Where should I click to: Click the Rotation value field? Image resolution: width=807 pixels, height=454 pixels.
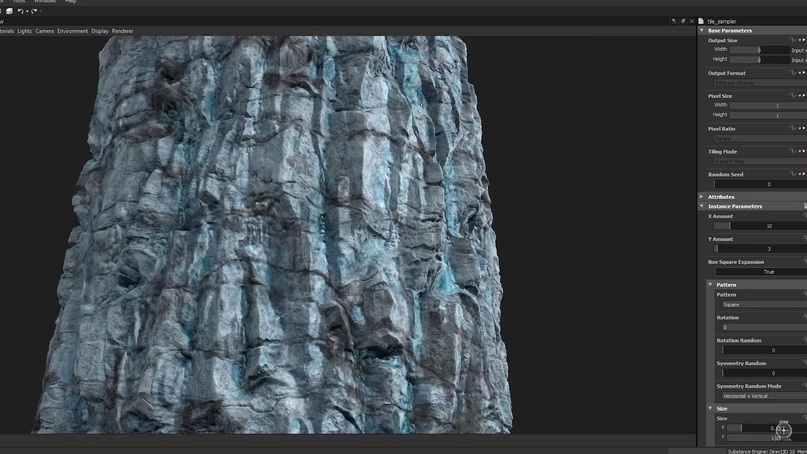click(x=764, y=327)
